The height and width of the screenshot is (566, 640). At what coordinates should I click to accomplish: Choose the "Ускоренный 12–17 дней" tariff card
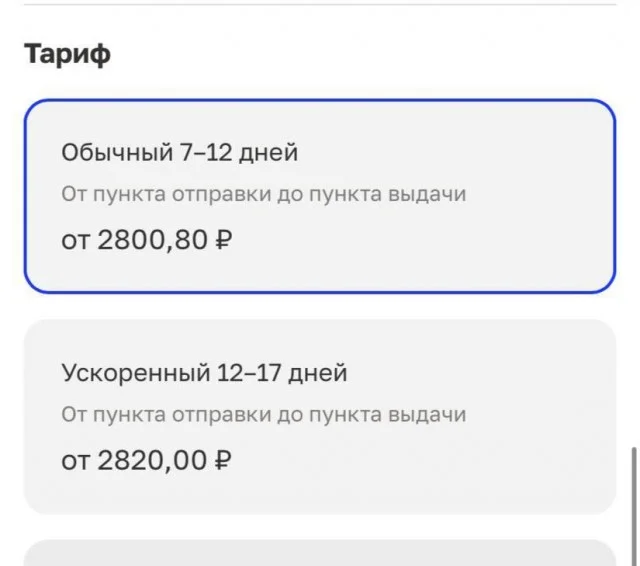coord(319,416)
